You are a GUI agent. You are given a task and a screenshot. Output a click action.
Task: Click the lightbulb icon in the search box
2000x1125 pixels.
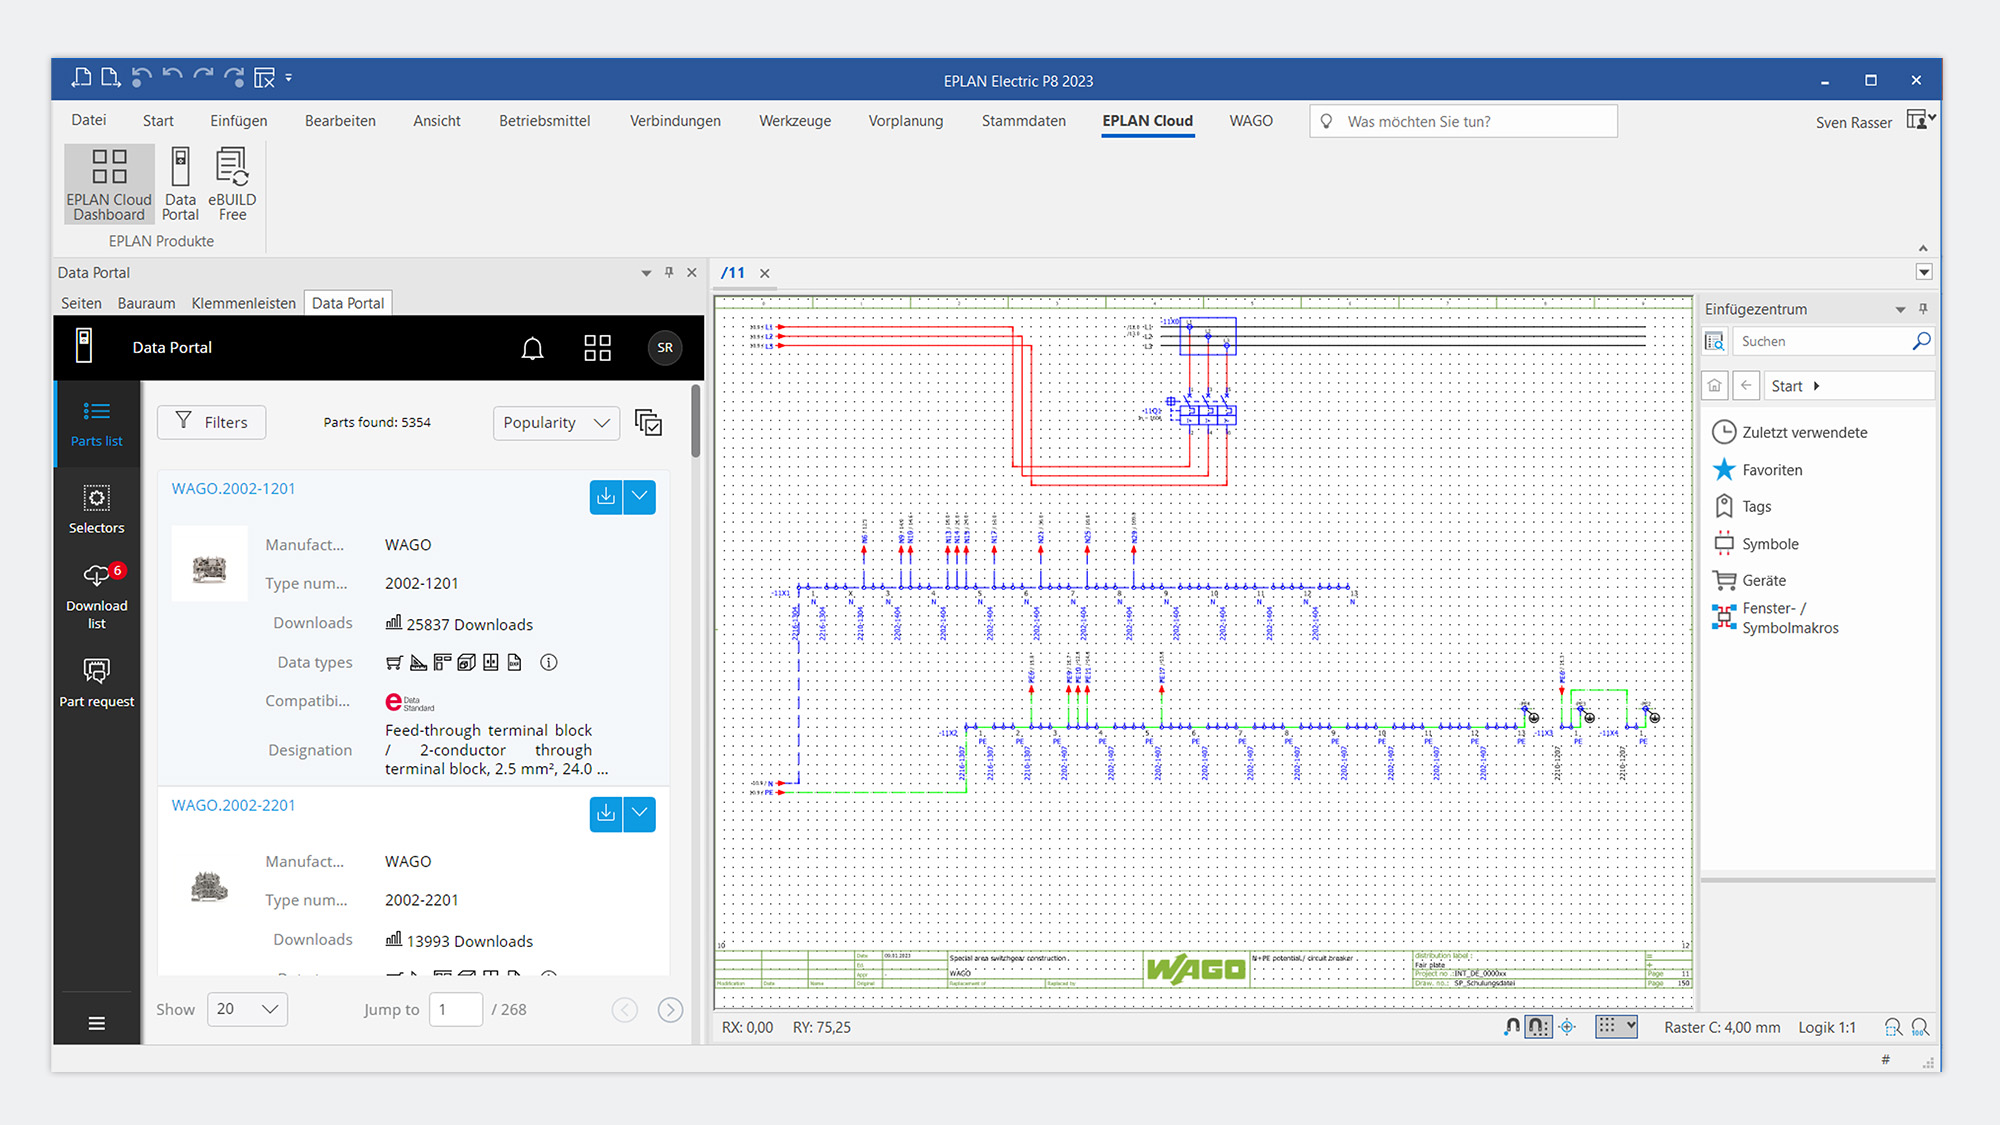[x=1326, y=121]
